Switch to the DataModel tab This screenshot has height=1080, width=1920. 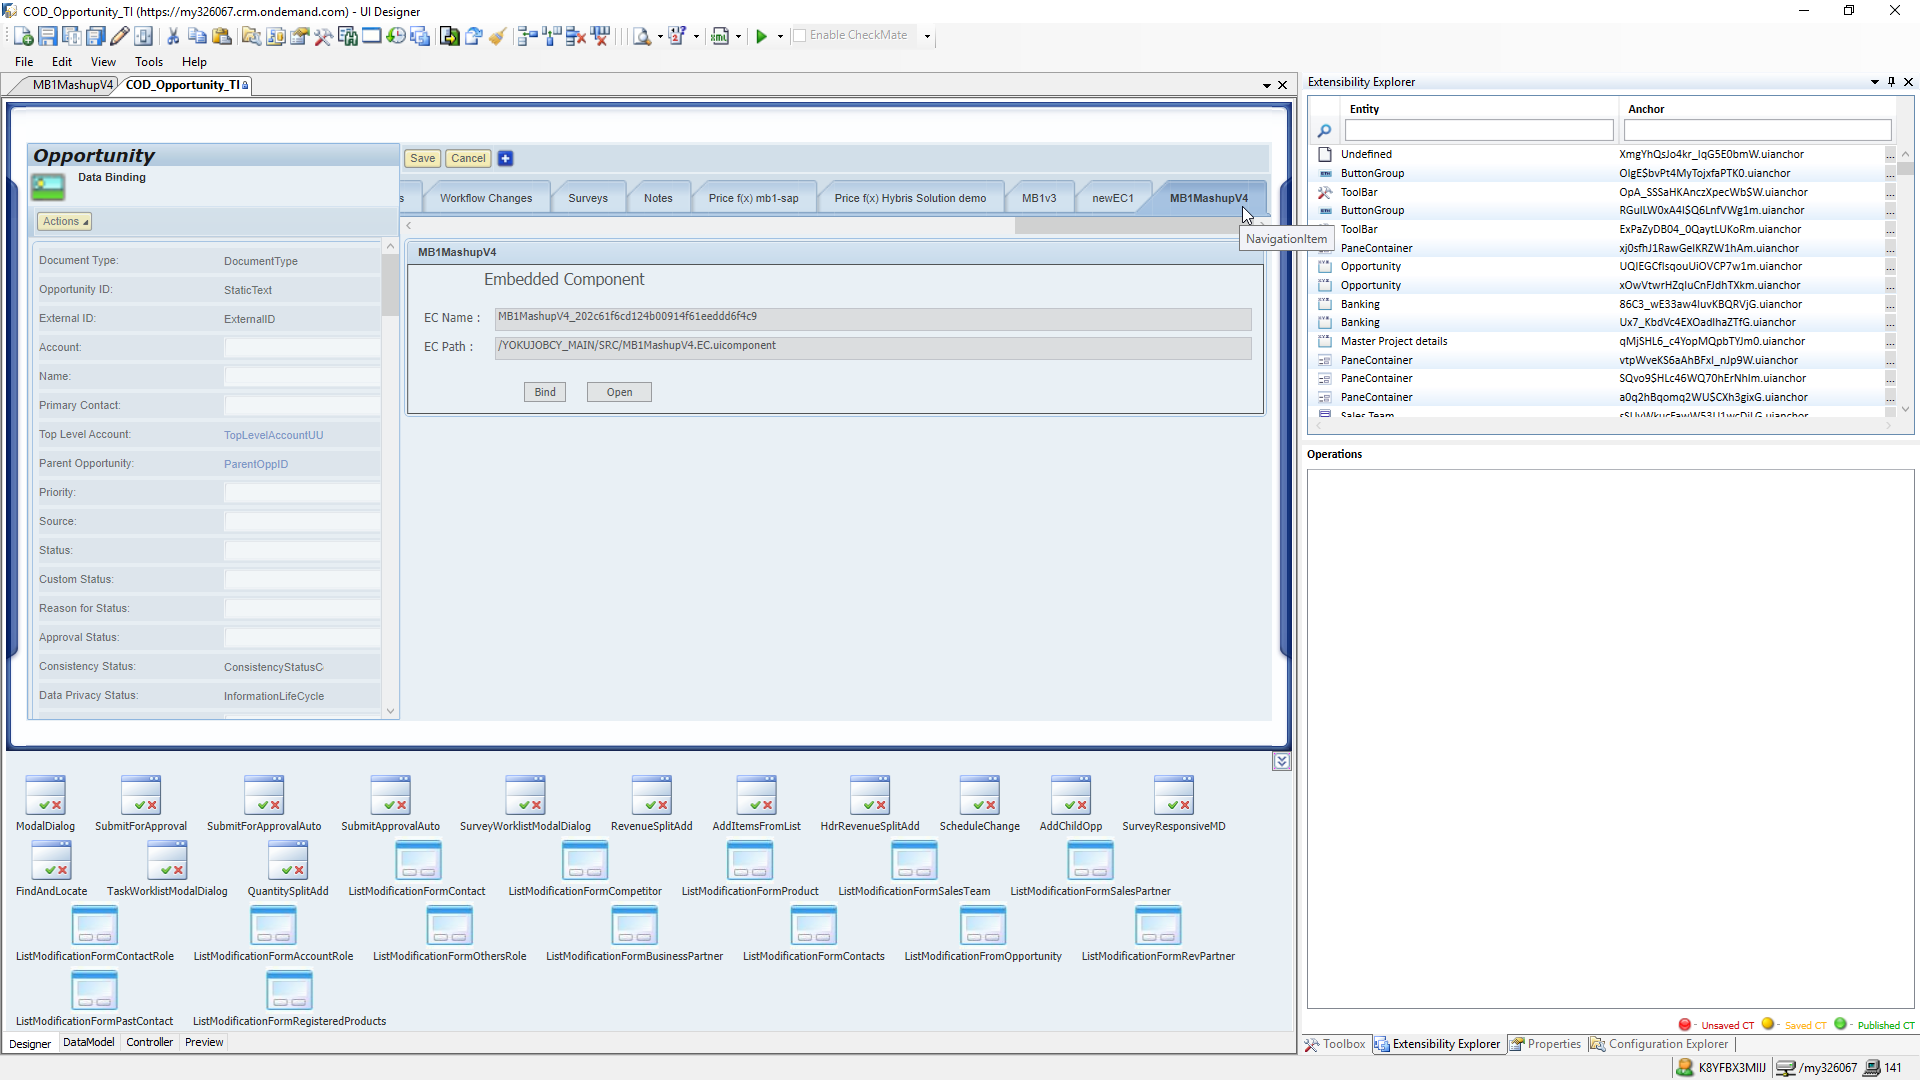tap(88, 1042)
